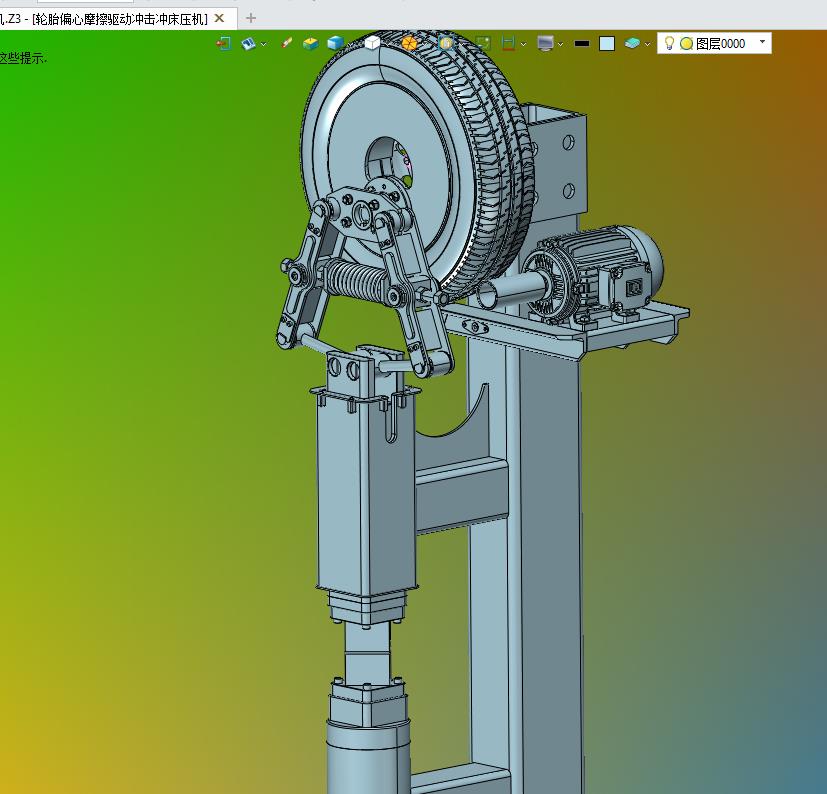
Task: Click the blue shaded cube icon
Action: point(335,43)
